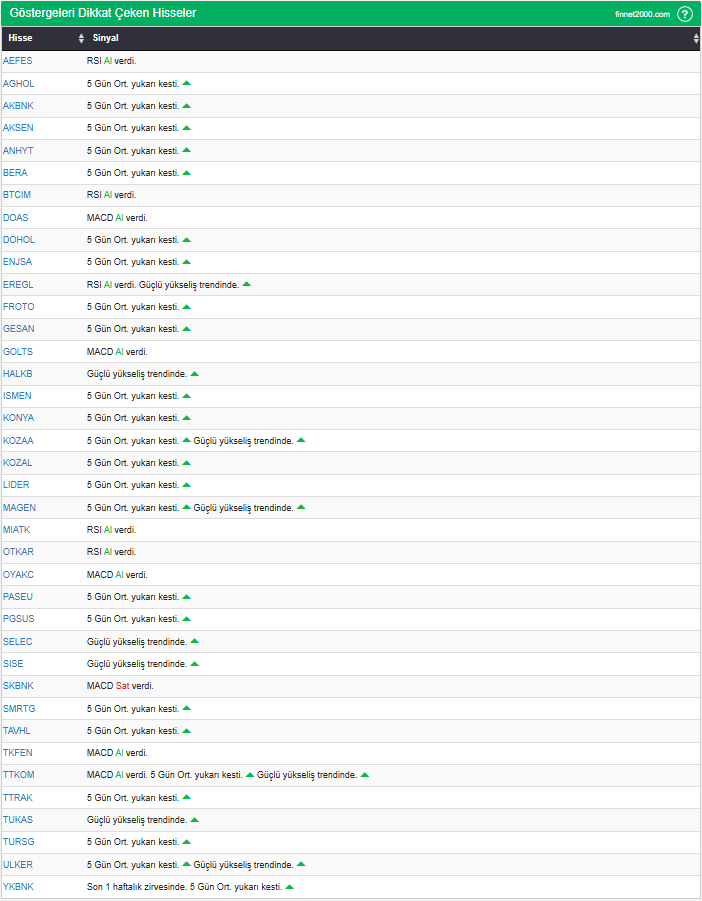
Task: Click the second green arrow in KOZAA row
Action: coord(301,440)
